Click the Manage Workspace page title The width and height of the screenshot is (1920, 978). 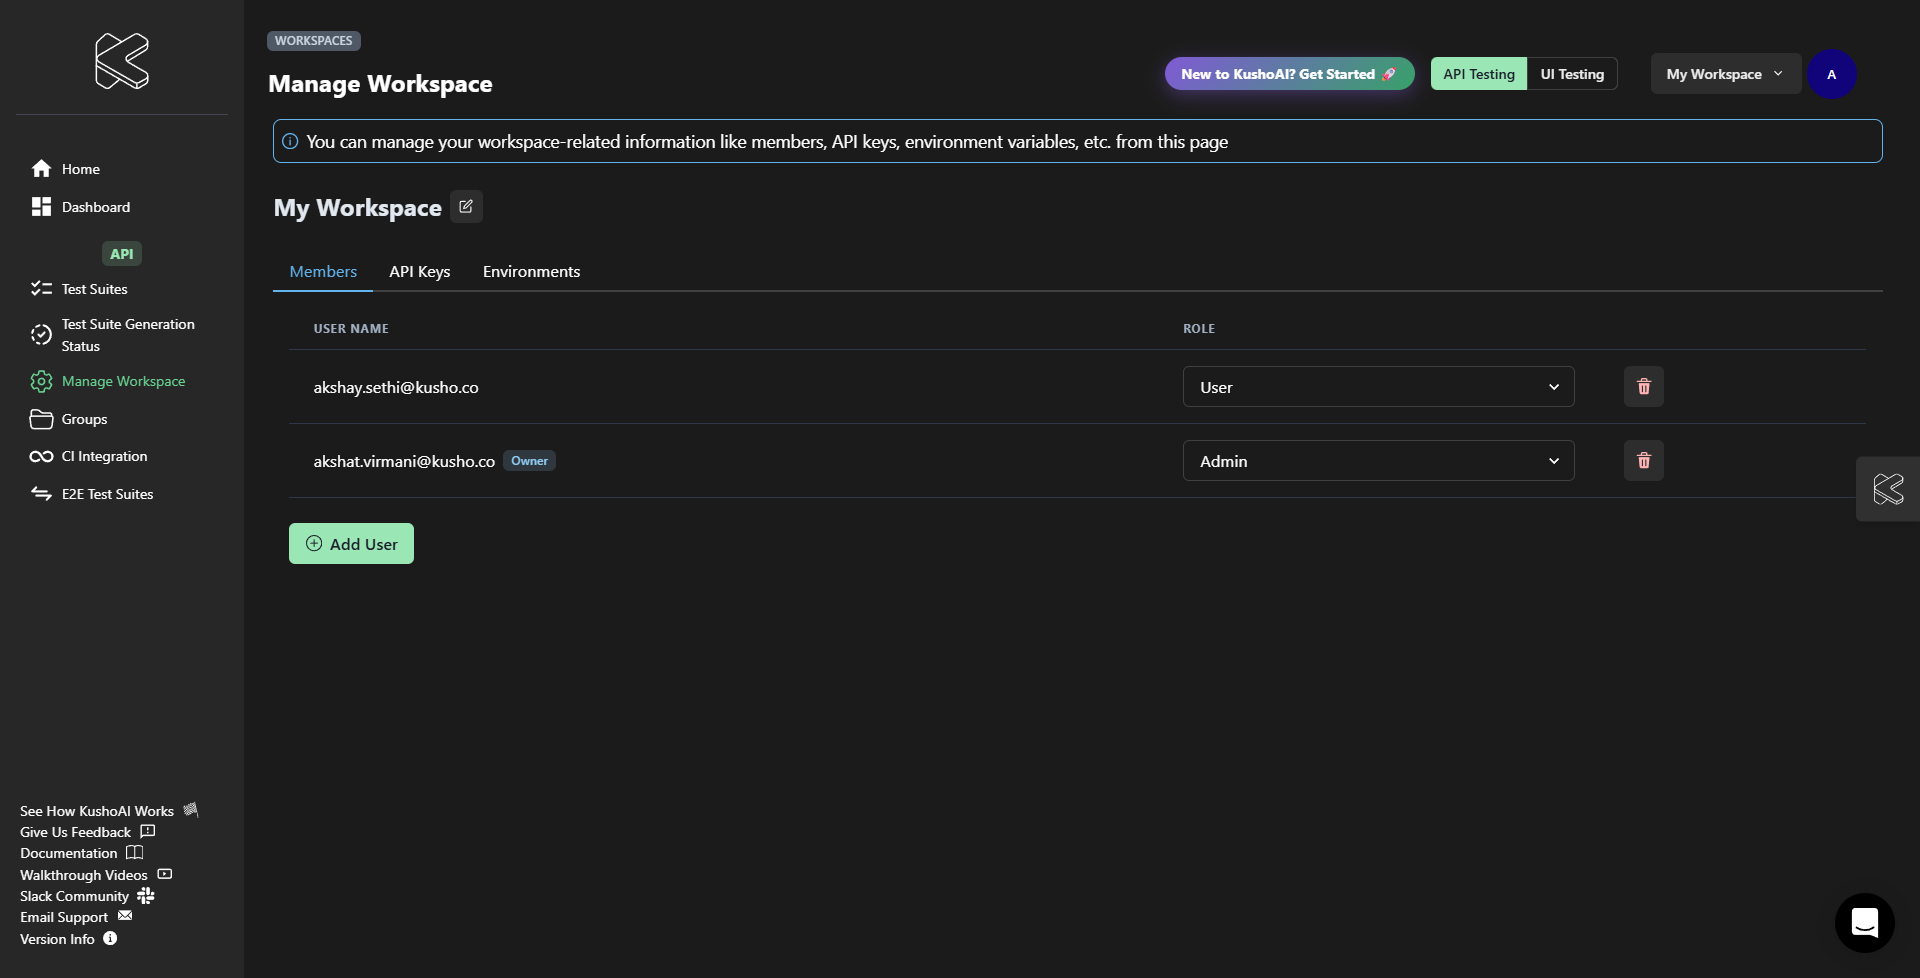(x=380, y=84)
